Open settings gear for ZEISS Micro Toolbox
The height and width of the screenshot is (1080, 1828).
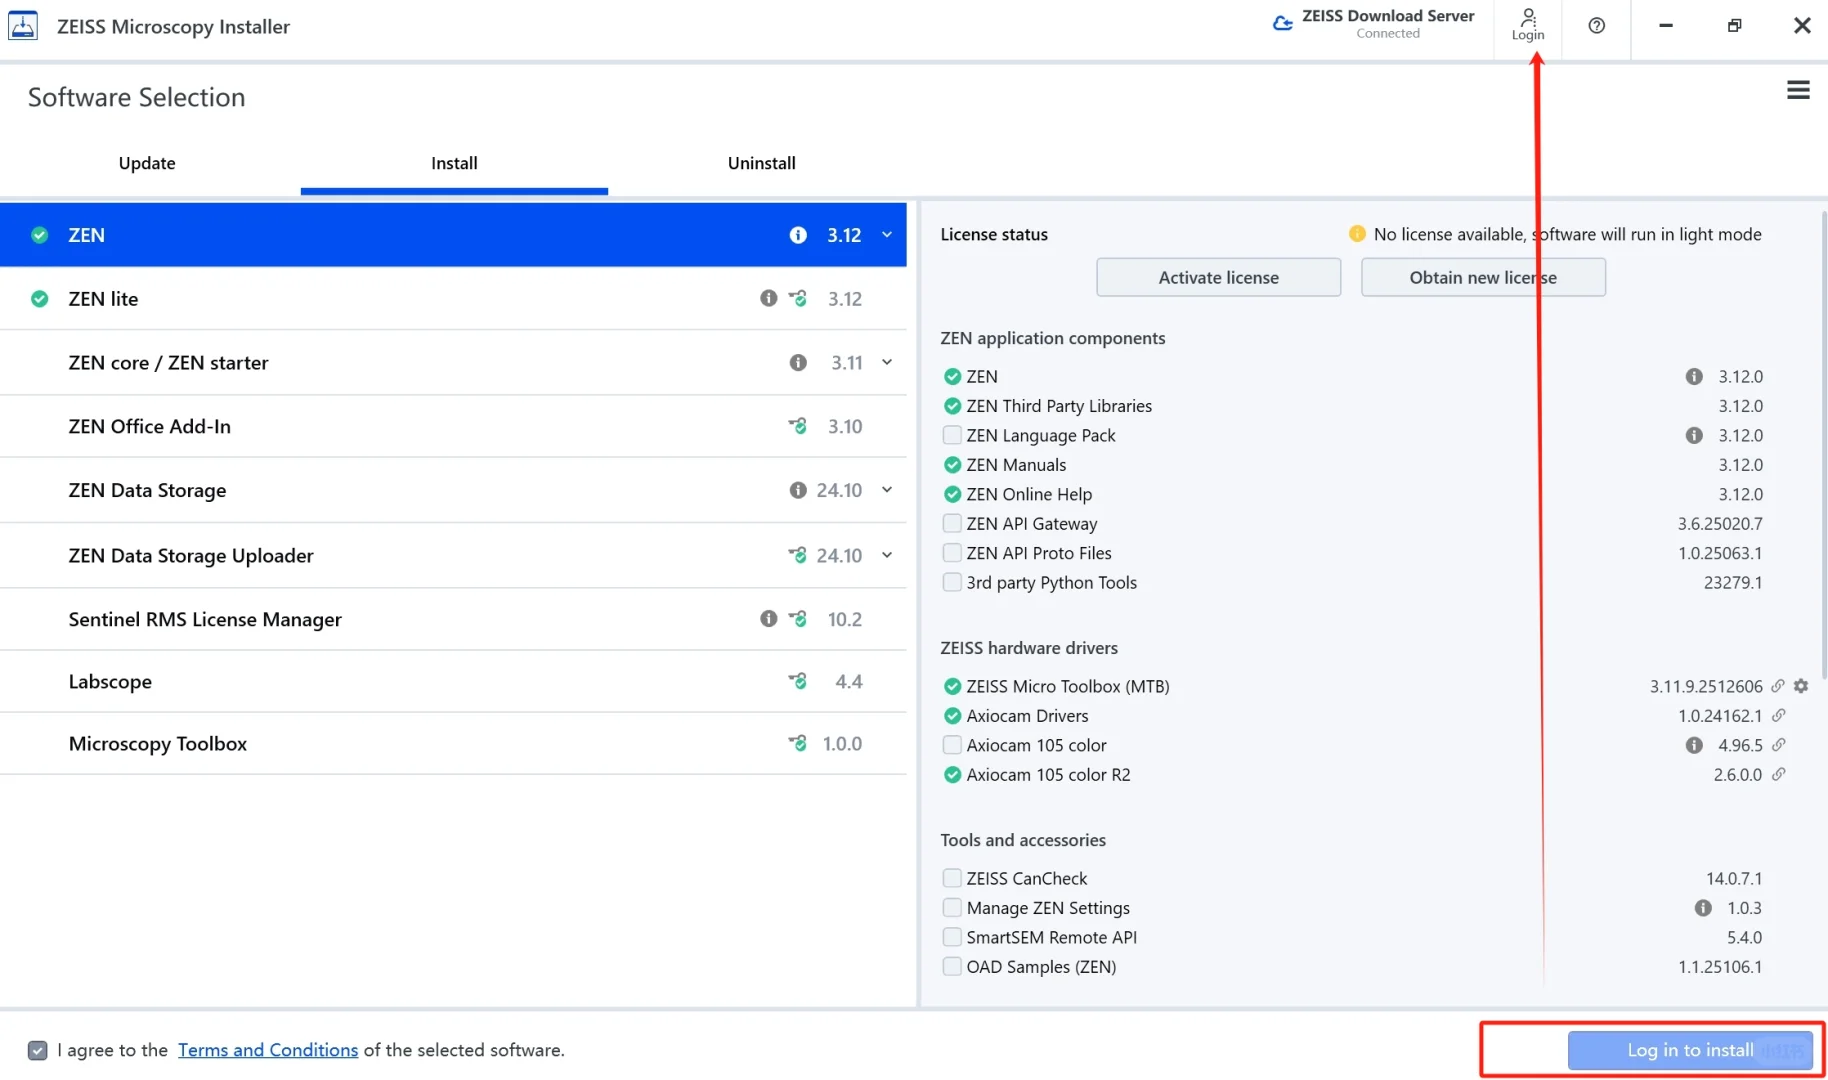pos(1801,686)
